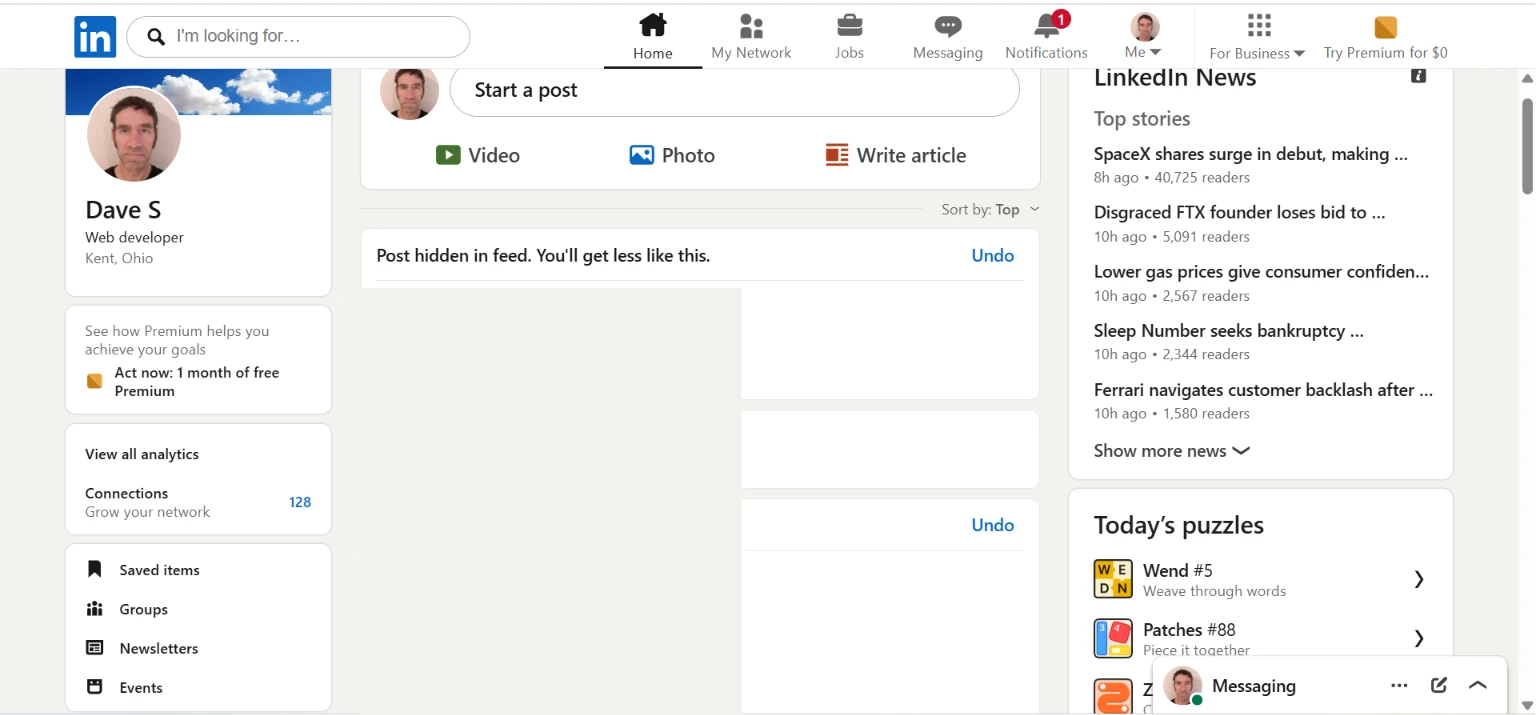The image size is (1536, 715).
Task: Open the Wend #5 puzzle title
Action: 1178,570
